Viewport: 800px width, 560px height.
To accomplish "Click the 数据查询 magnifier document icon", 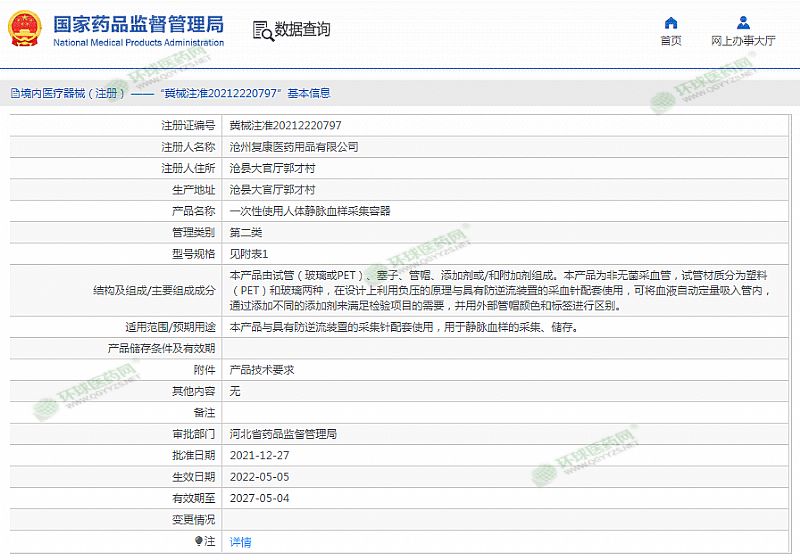I will point(262,30).
